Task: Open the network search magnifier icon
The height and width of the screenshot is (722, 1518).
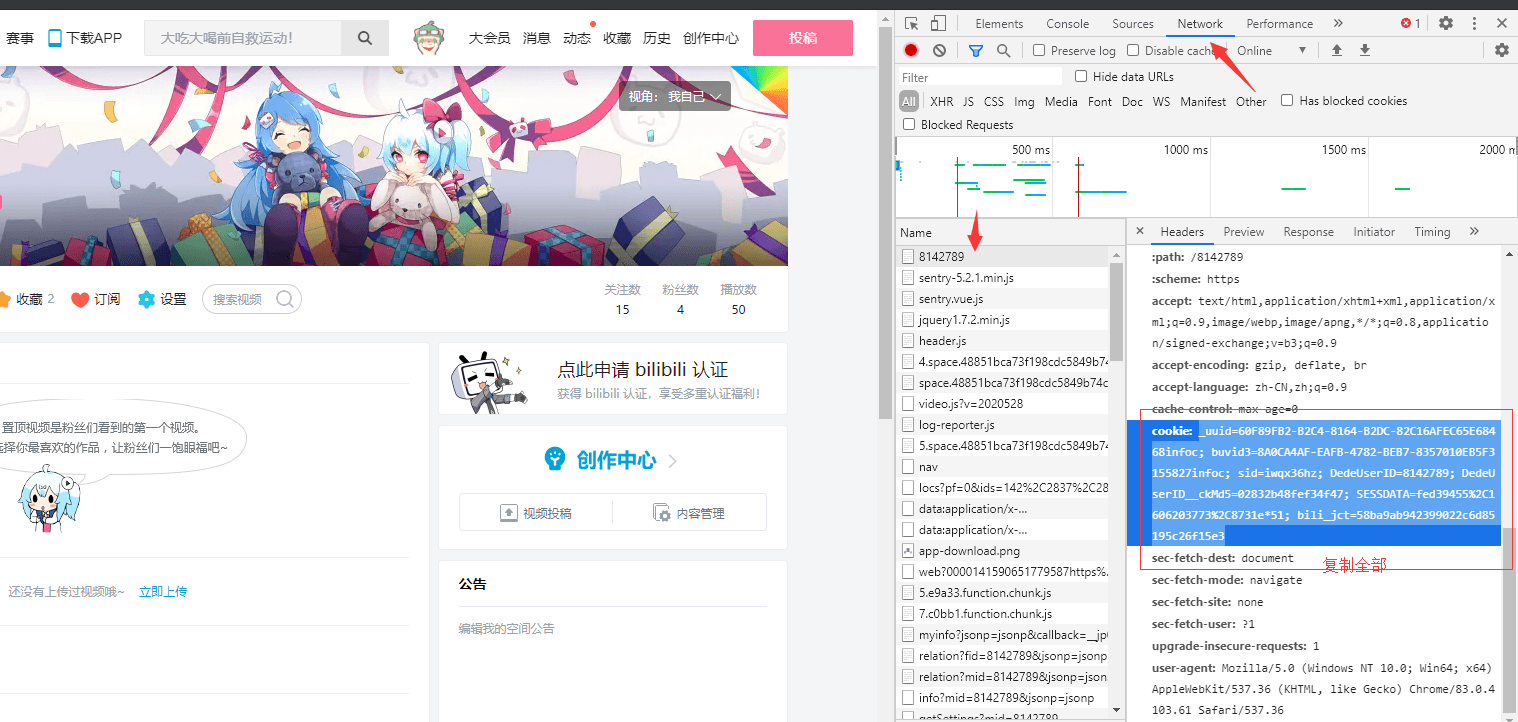Action: tap(1003, 50)
